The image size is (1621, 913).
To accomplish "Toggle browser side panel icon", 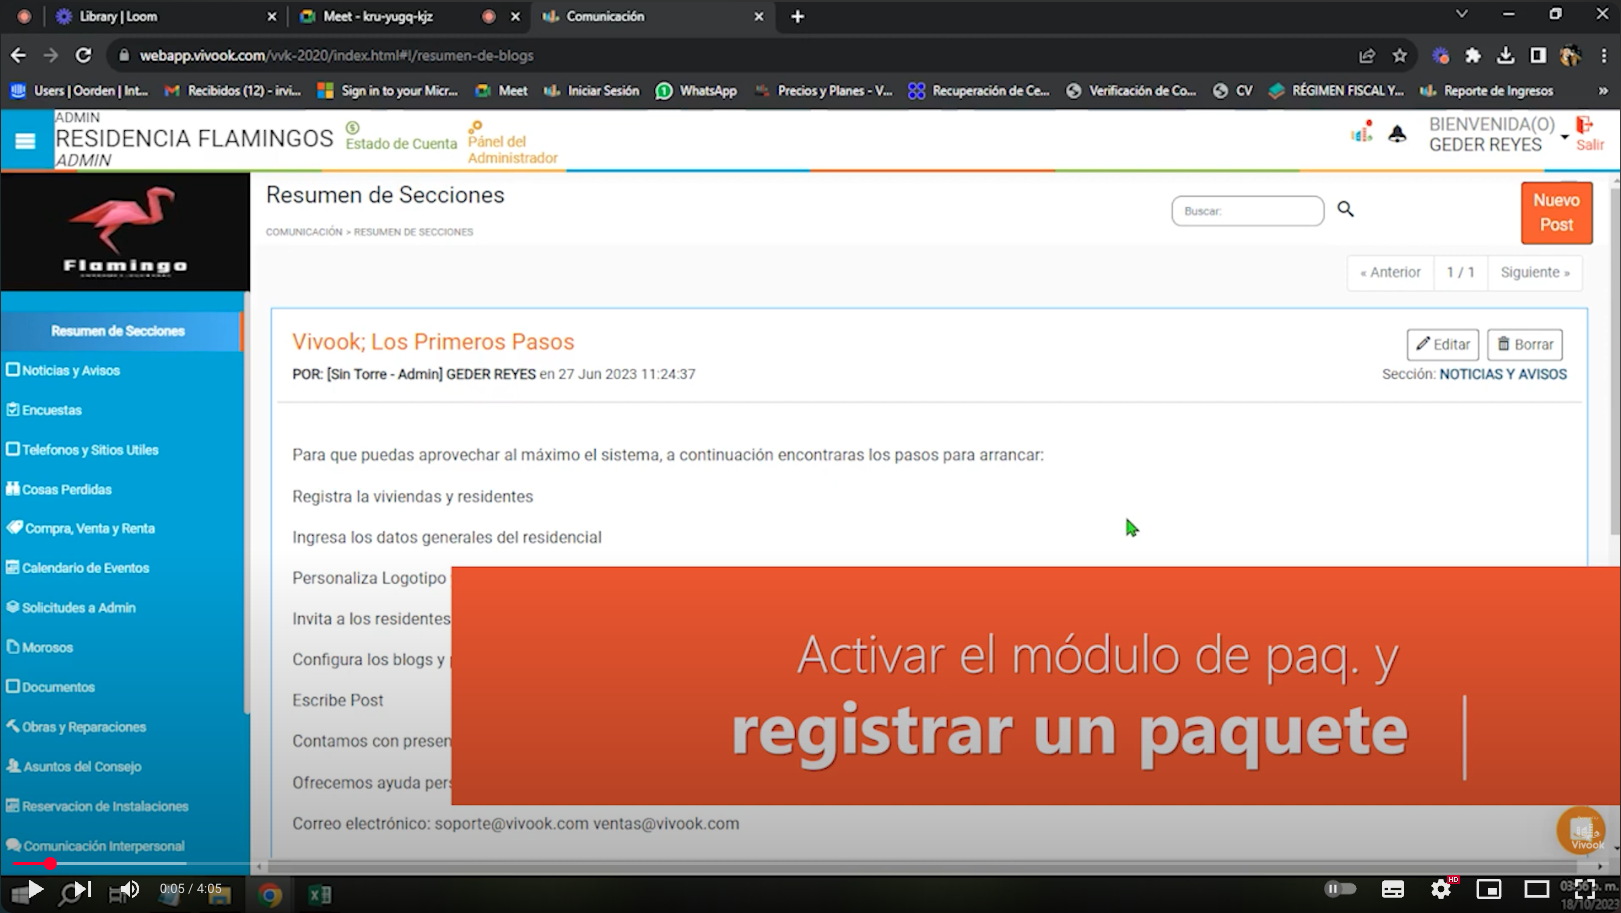I will [x=1538, y=55].
